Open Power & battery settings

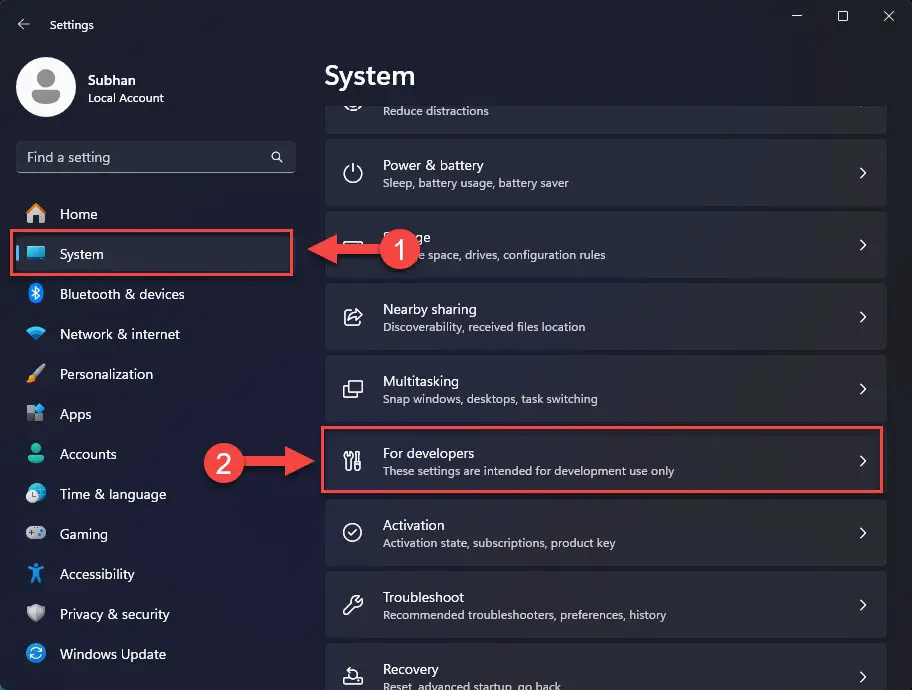(605, 173)
